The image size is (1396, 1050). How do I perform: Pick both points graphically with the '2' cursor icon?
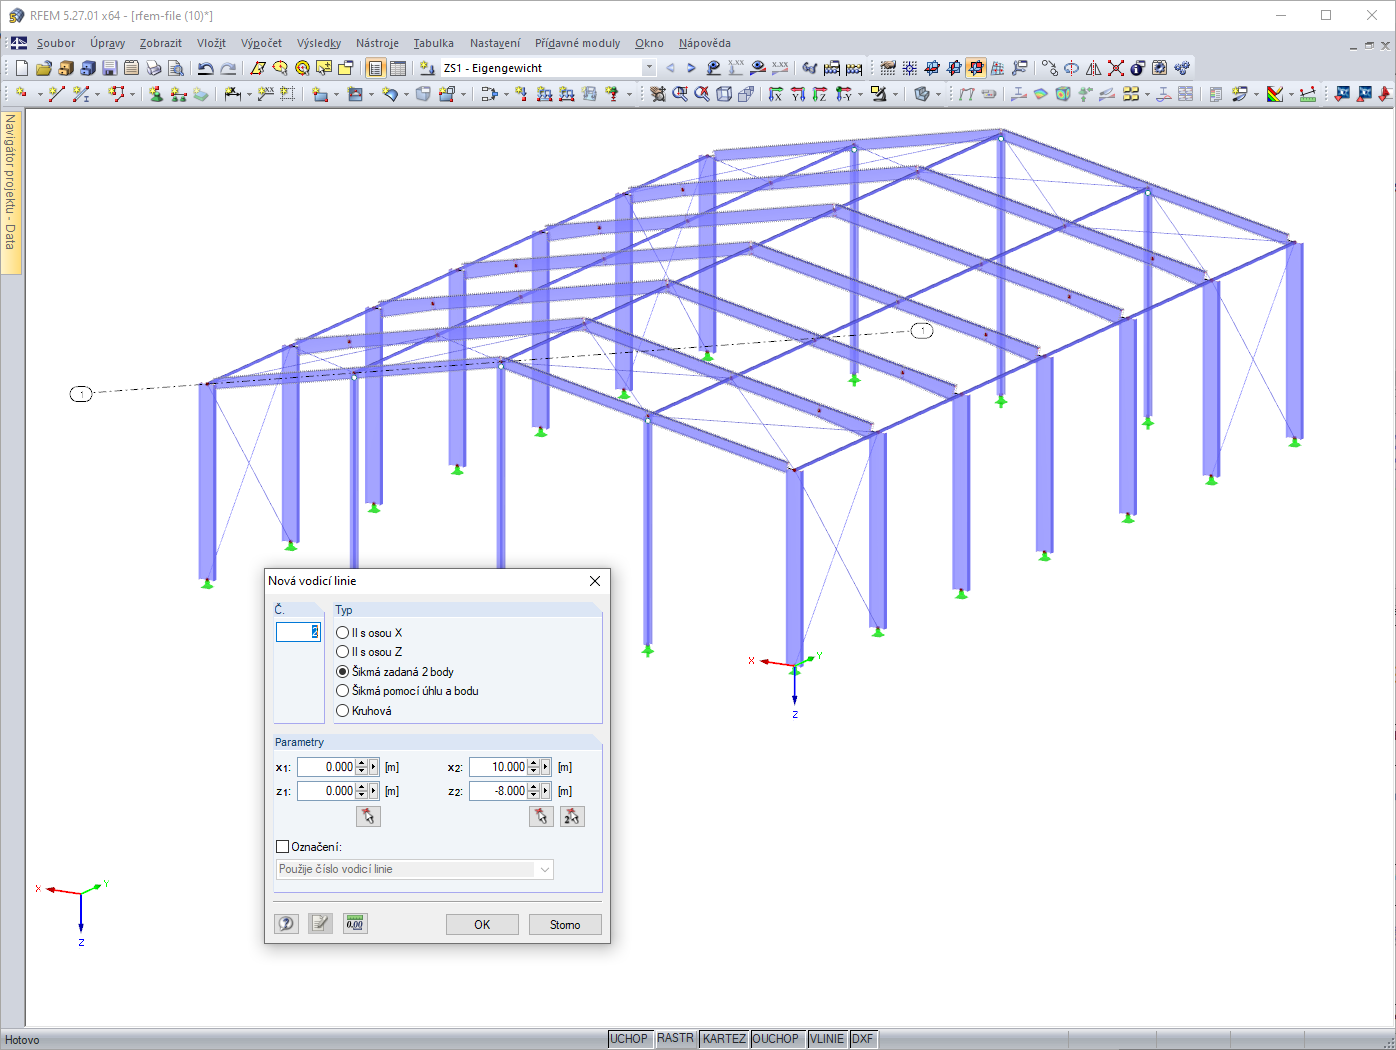[572, 817]
